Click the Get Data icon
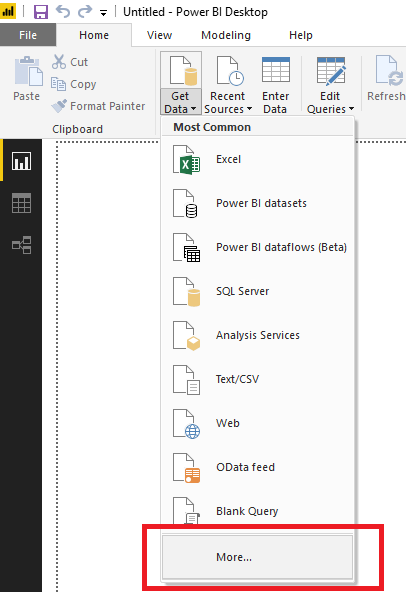406x592 pixels. point(183,71)
